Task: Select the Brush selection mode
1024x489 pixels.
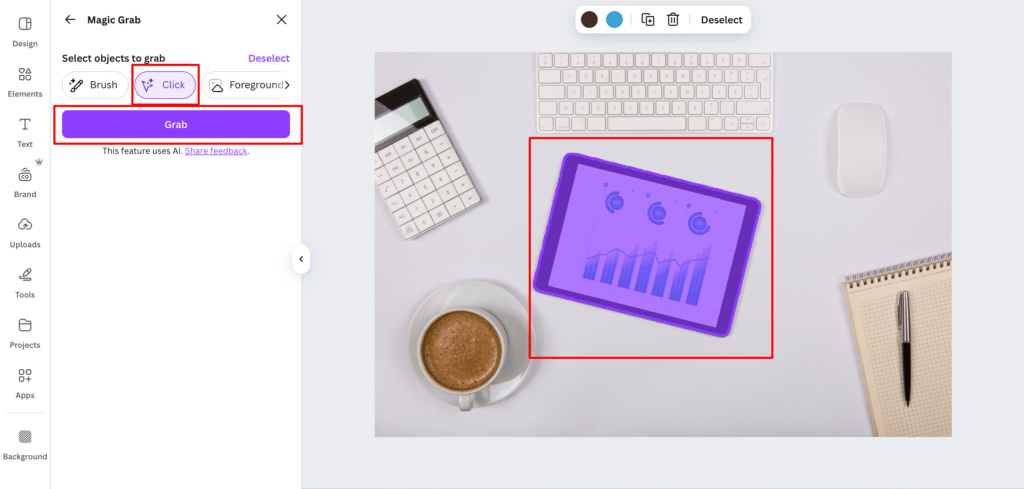Action: pyautogui.click(x=94, y=85)
